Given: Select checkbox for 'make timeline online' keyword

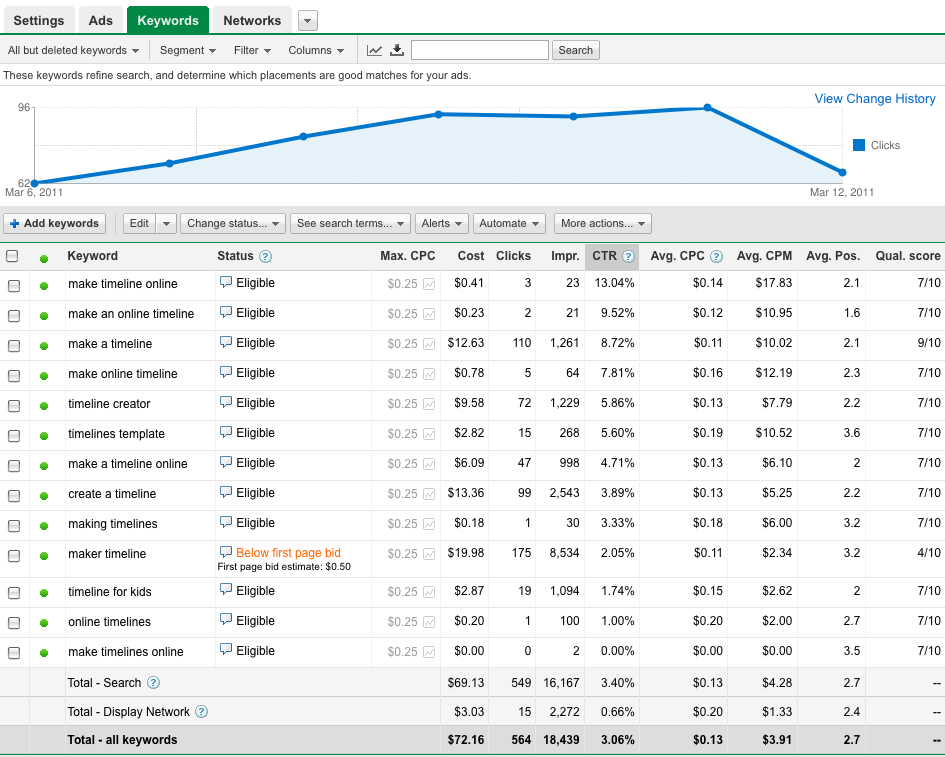Looking at the screenshot, I should [x=14, y=286].
